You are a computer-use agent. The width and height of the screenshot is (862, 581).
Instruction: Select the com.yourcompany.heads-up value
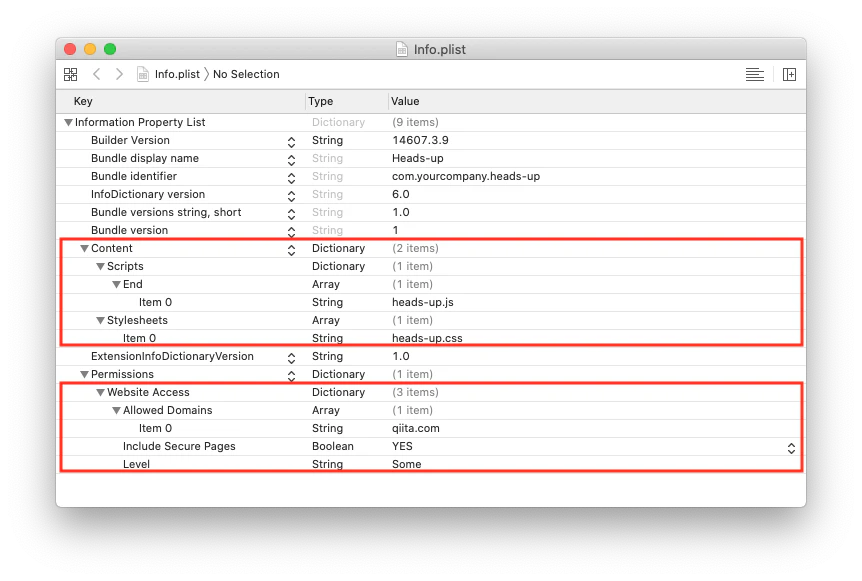coord(466,176)
